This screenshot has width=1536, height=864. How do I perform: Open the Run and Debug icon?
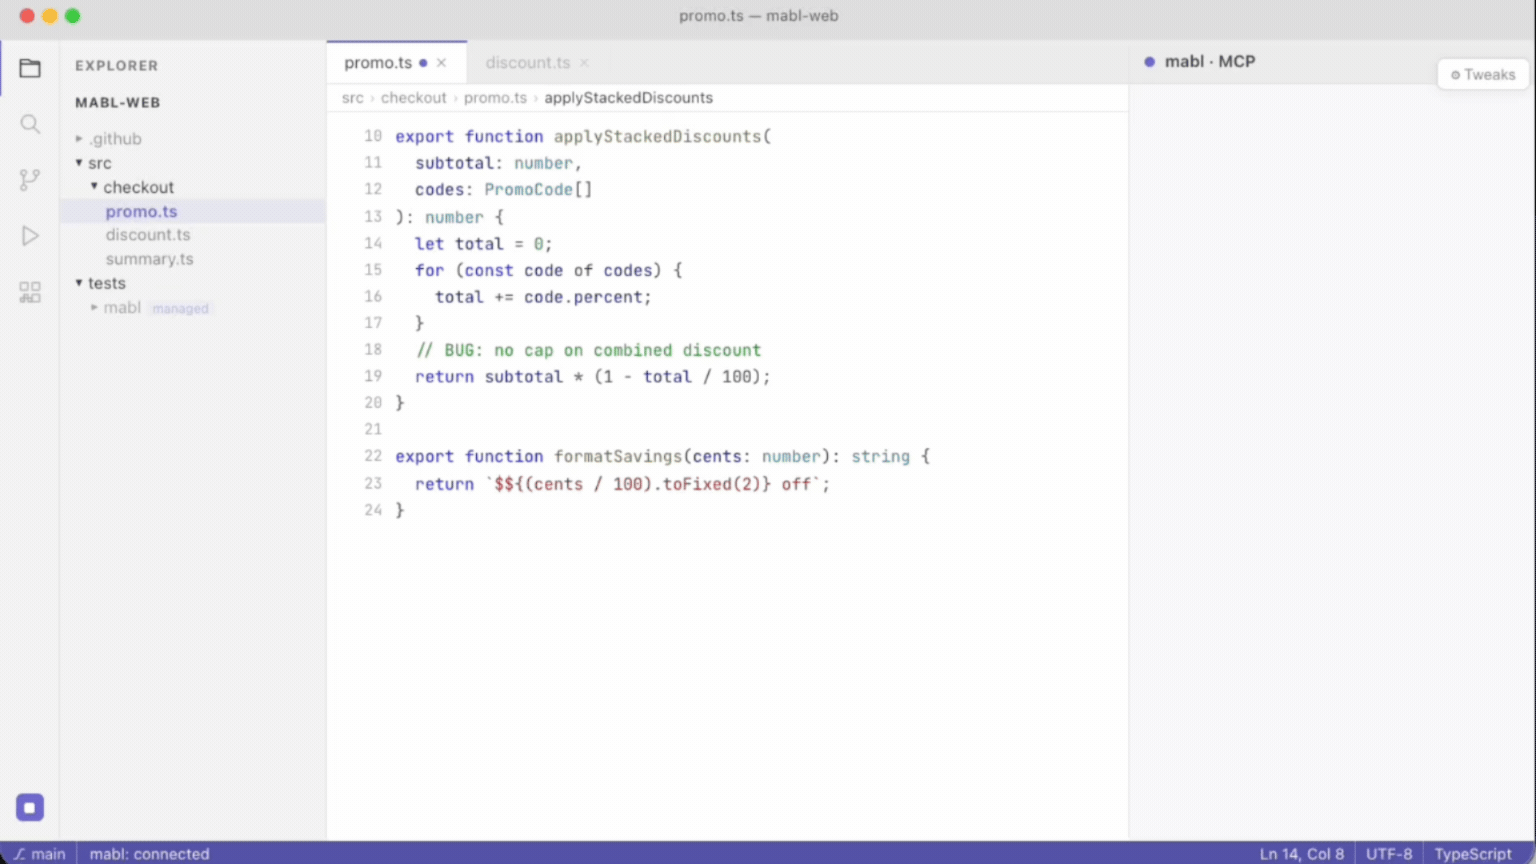(x=30, y=236)
